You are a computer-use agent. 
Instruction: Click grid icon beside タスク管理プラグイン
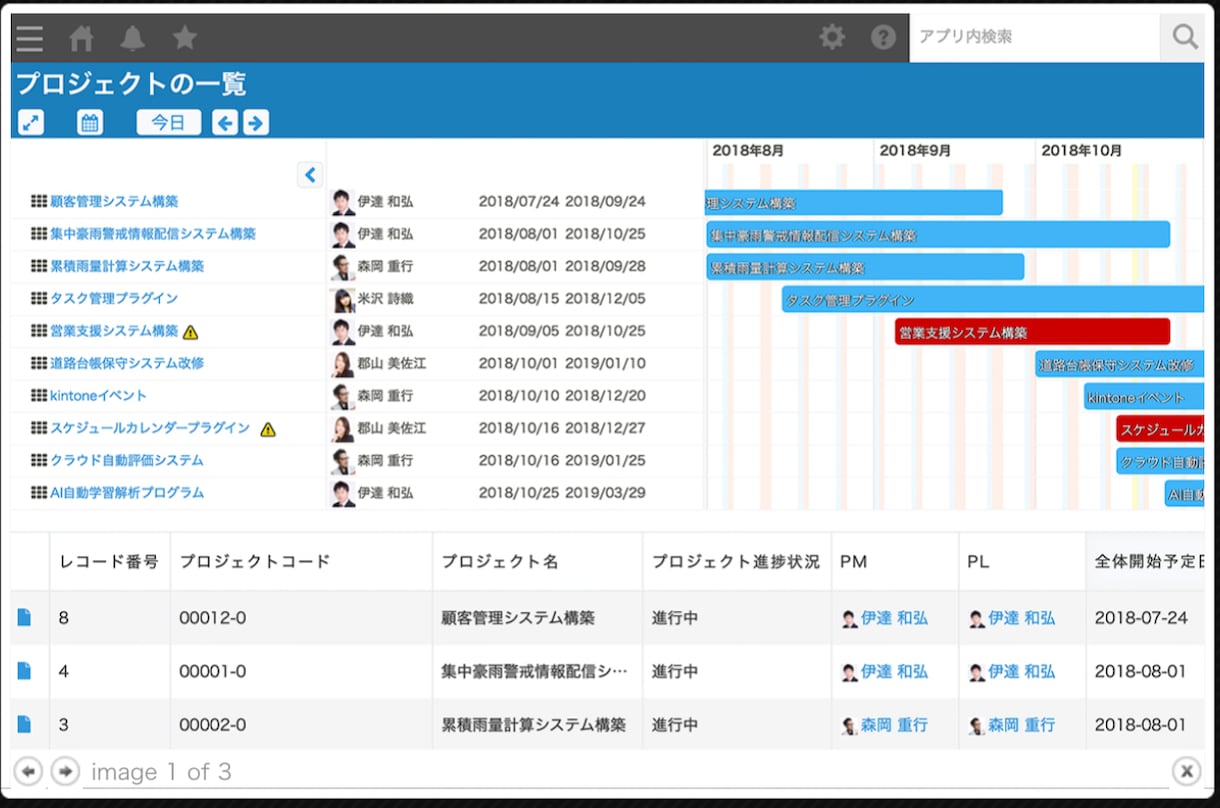tap(39, 298)
